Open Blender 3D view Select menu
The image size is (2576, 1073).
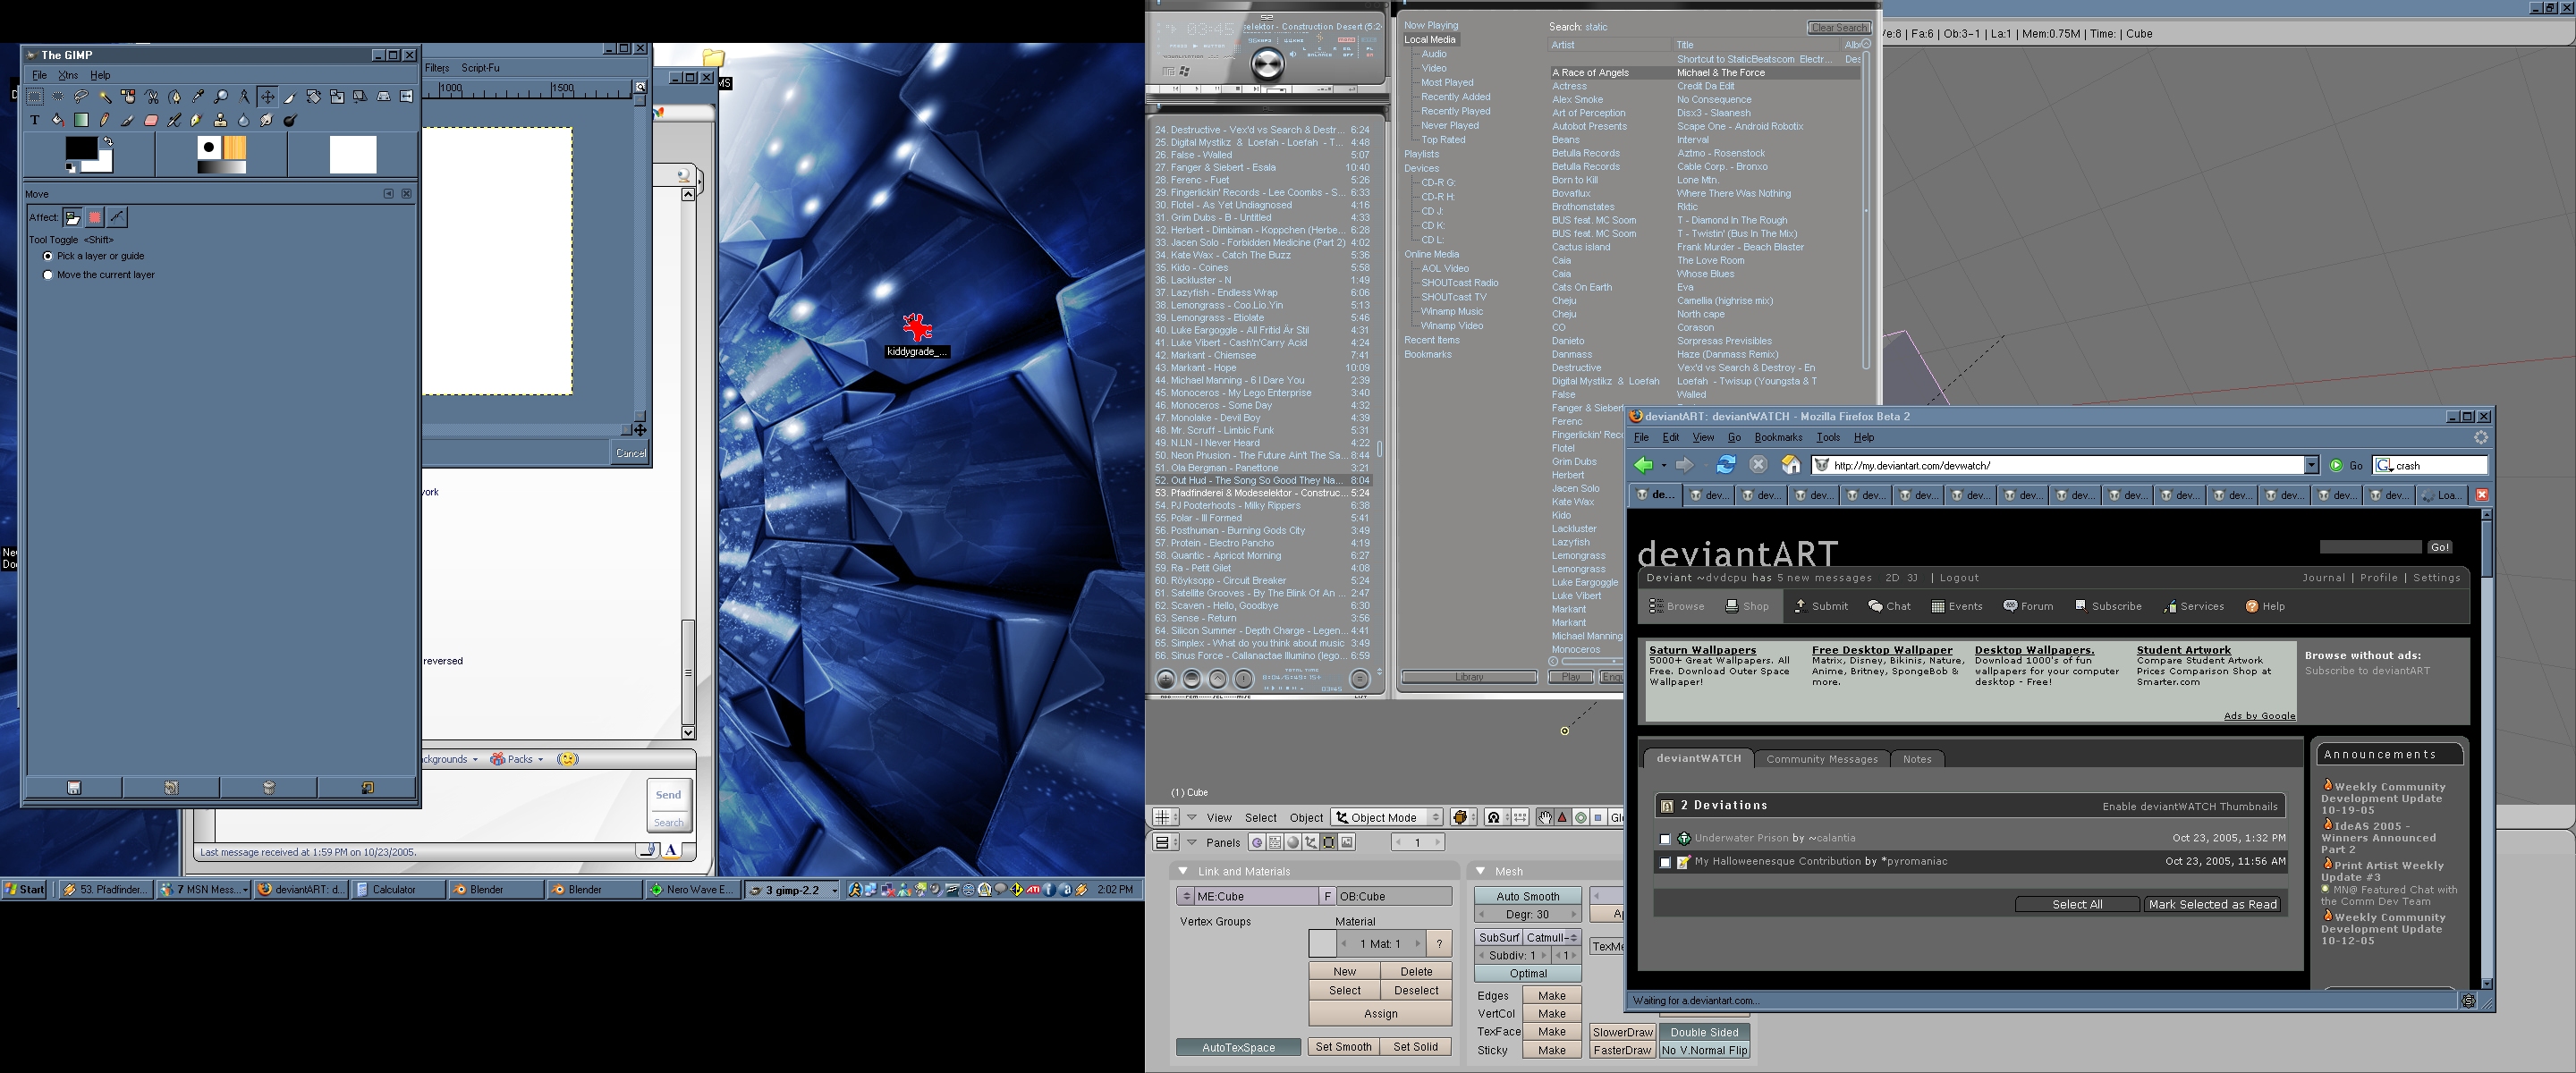coord(1260,817)
